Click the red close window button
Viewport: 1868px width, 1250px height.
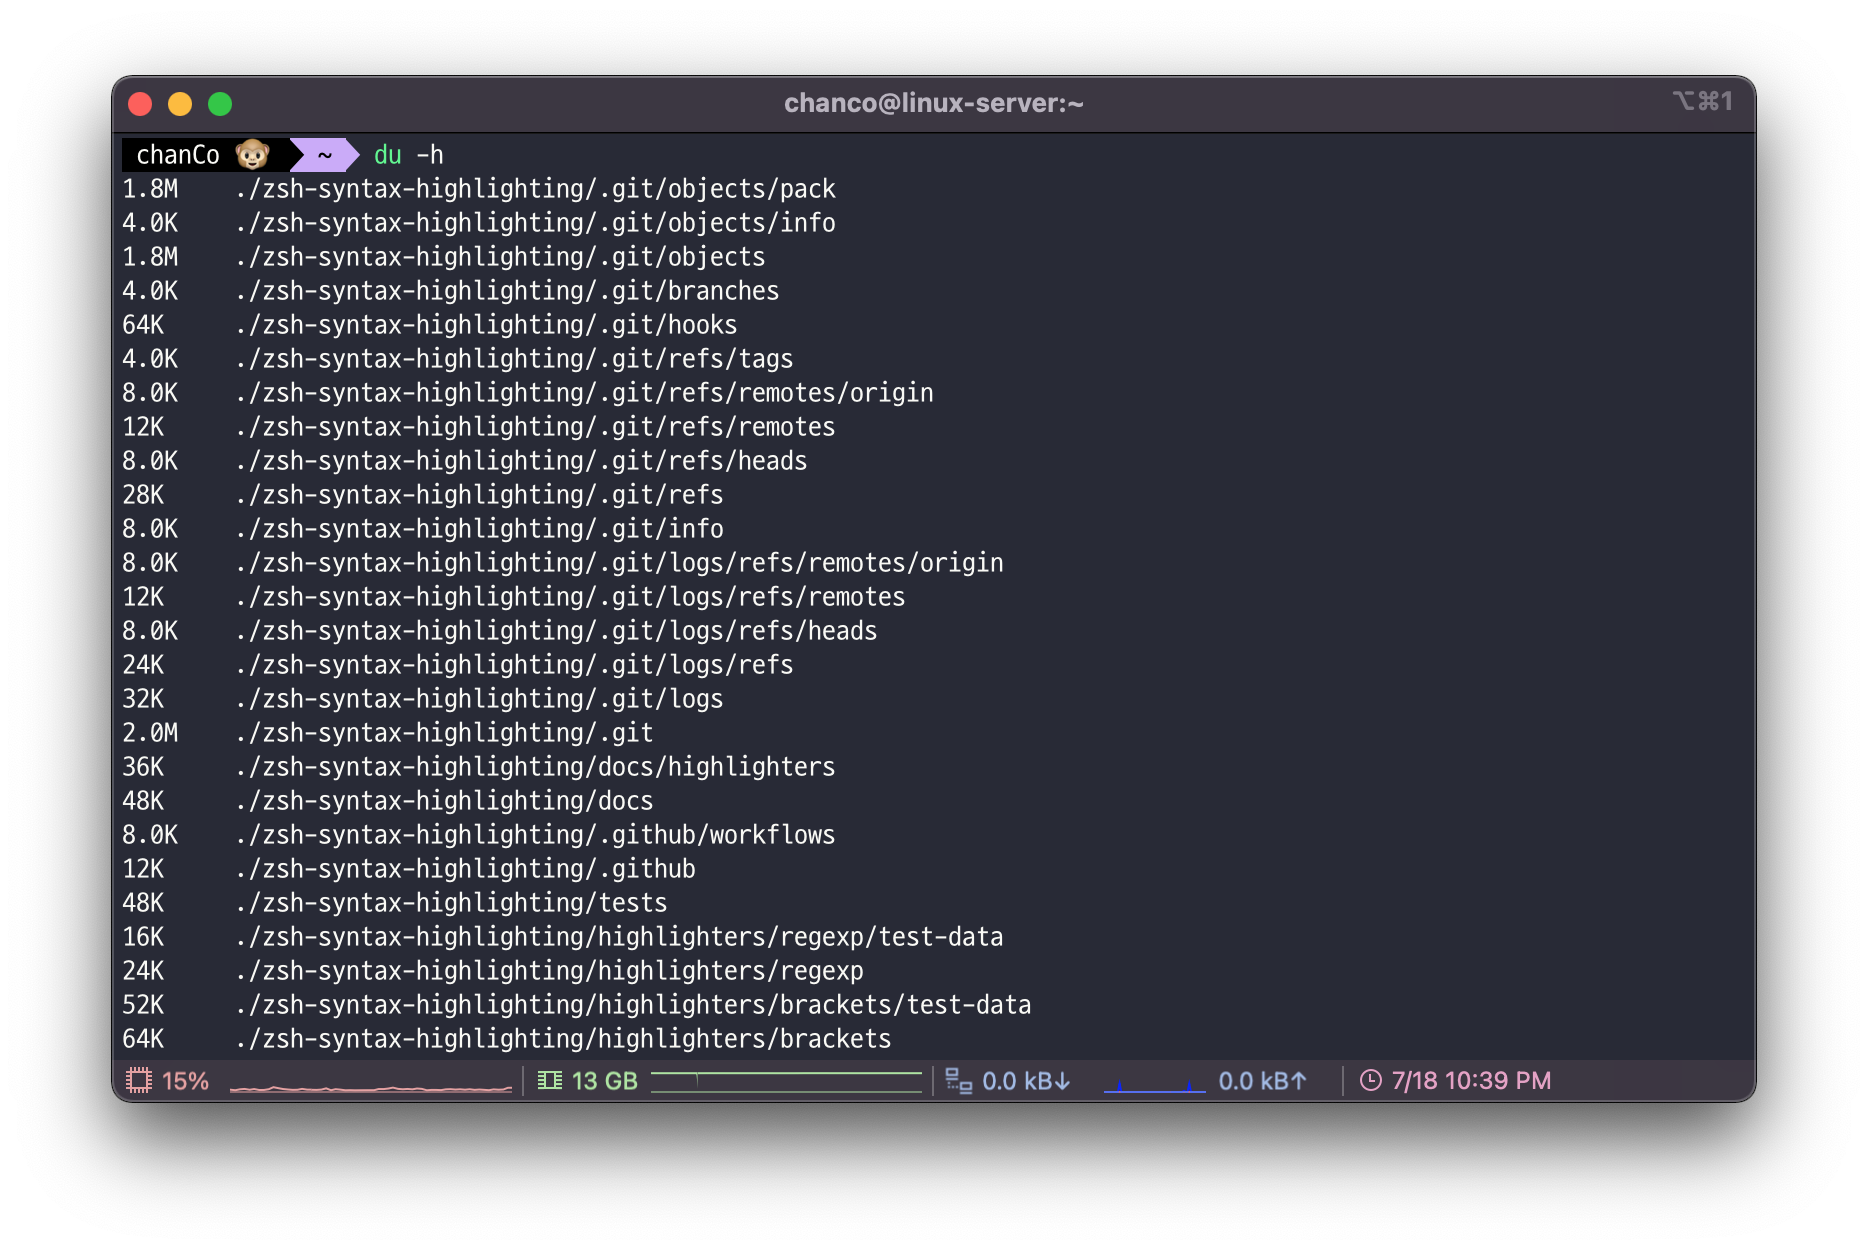click(140, 104)
